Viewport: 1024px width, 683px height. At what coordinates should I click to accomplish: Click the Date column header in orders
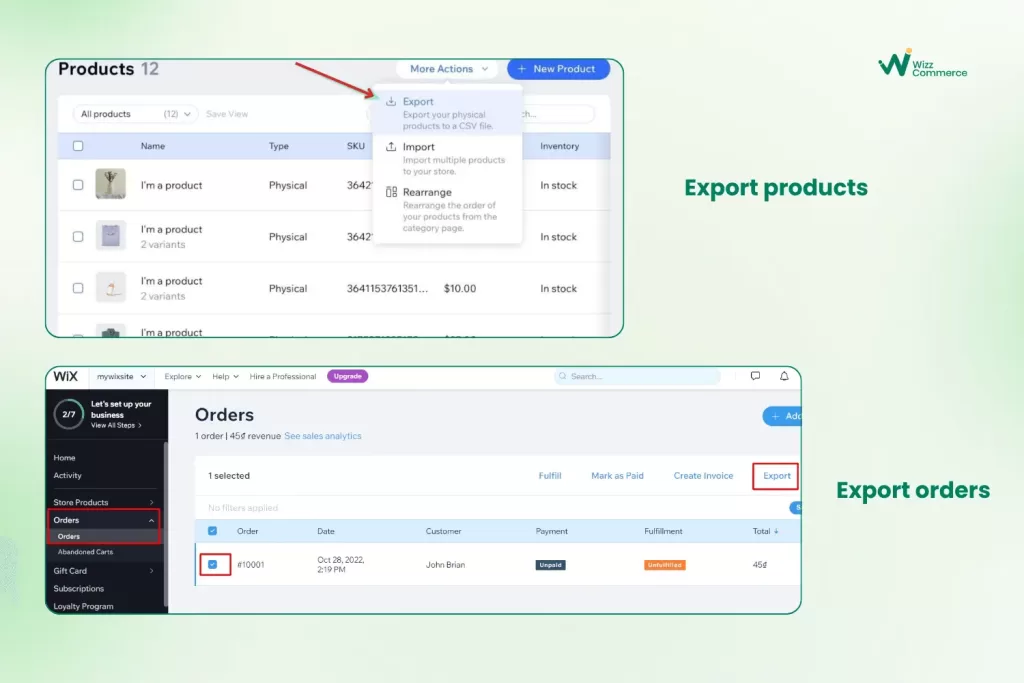click(x=326, y=531)
